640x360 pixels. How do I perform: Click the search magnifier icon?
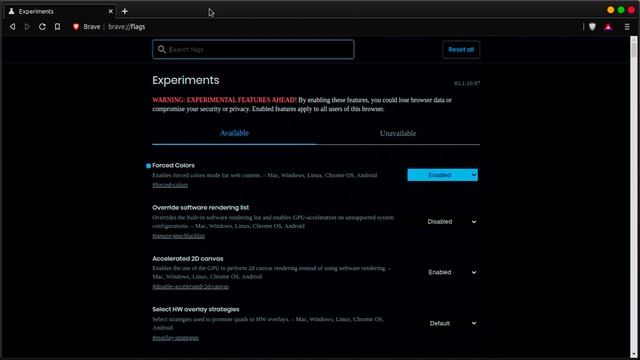click(x=162, y=49)
